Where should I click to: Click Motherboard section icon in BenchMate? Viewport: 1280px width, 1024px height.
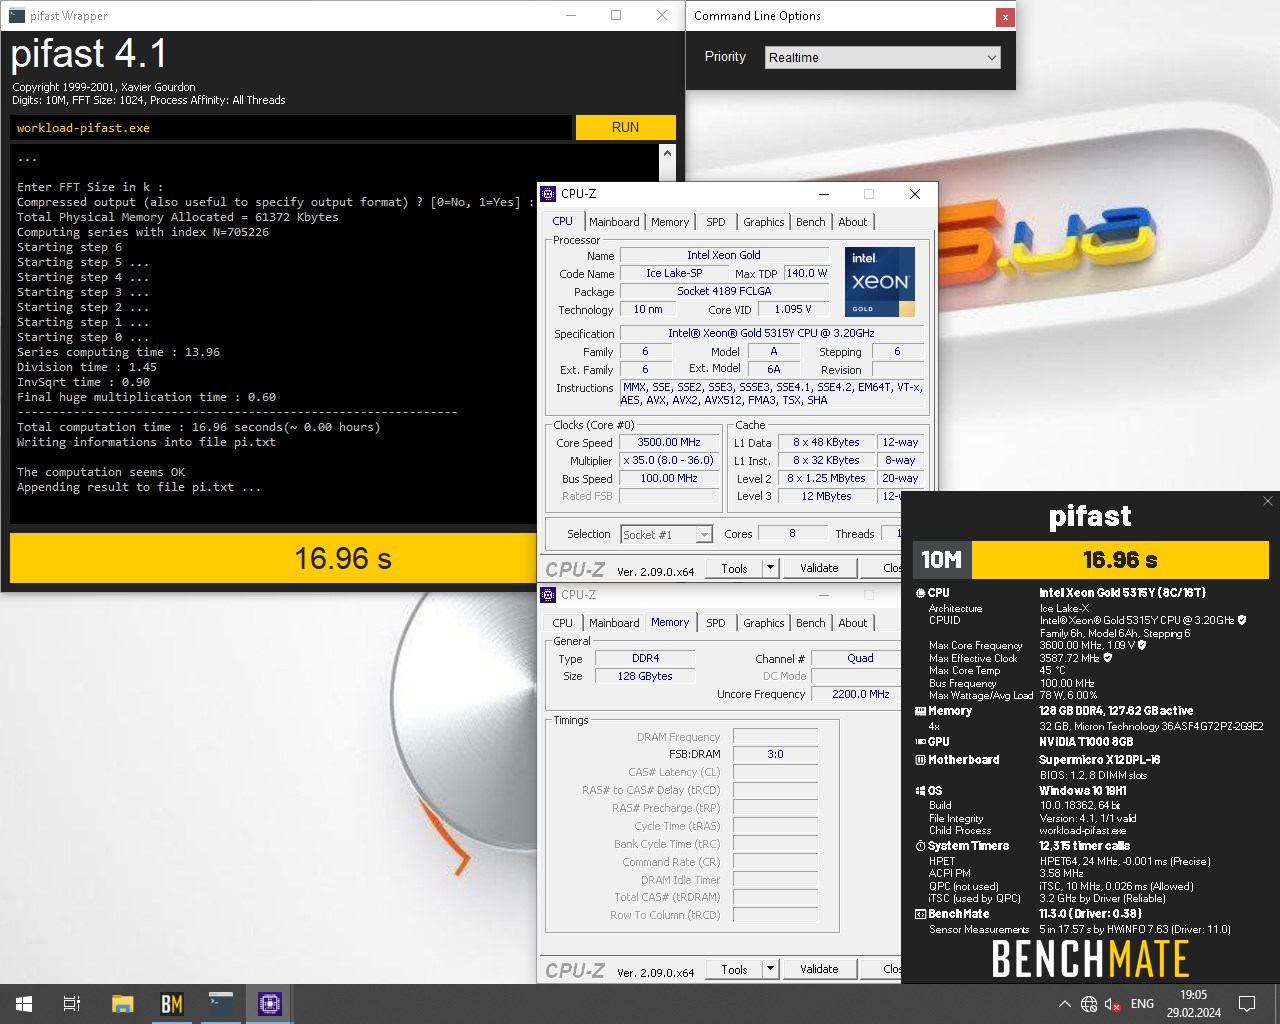point(920,760)
